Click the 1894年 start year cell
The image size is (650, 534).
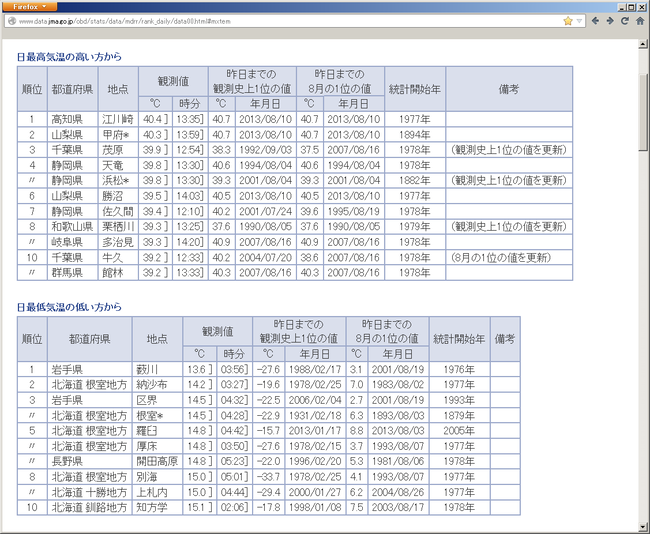(x=415, y=135)
